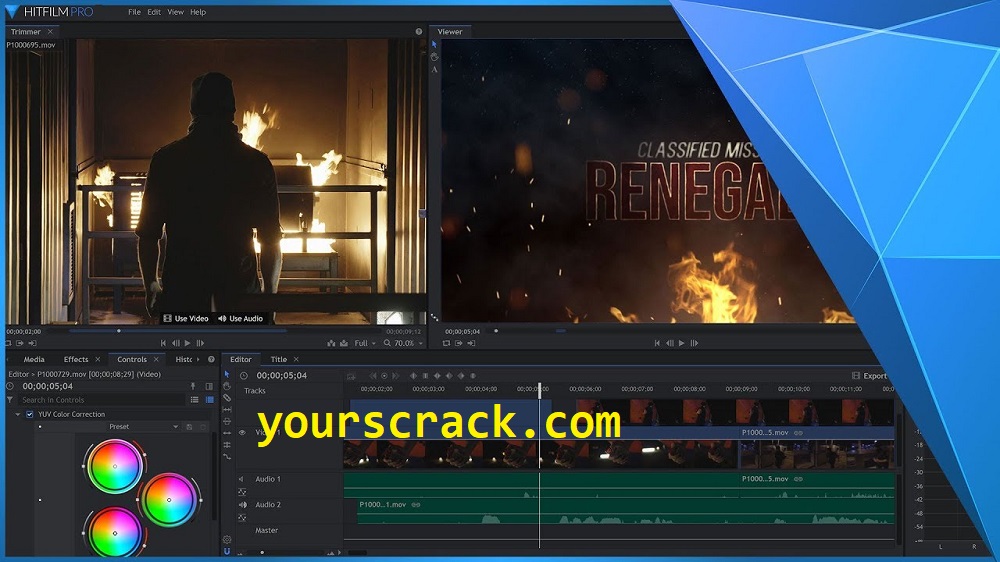Go to start in Viewer playback
Image resolution: width=1000 pixels, height=562 pixels.
[657, 343]
